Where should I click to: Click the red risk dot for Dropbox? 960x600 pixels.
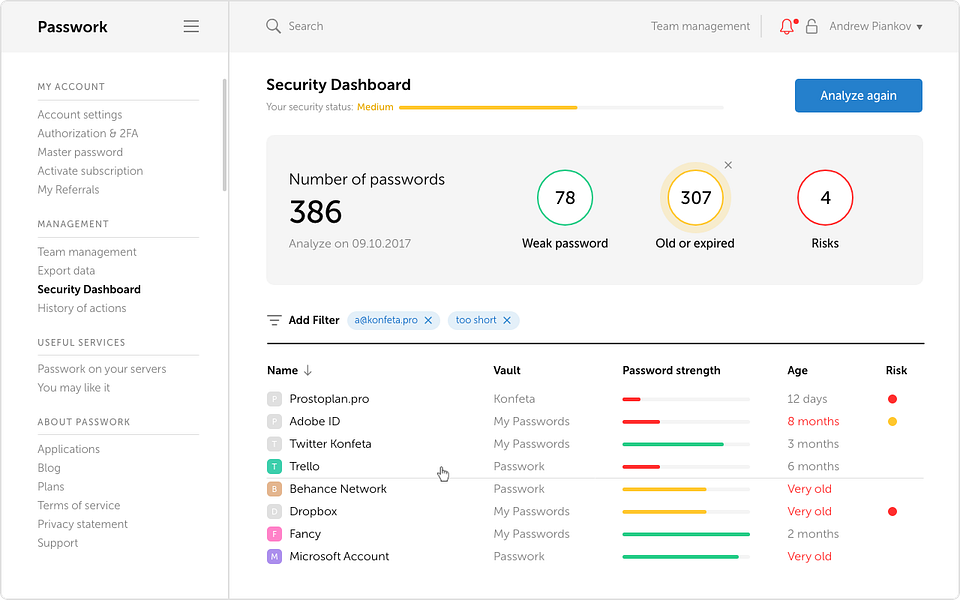[x=893, y=511]
